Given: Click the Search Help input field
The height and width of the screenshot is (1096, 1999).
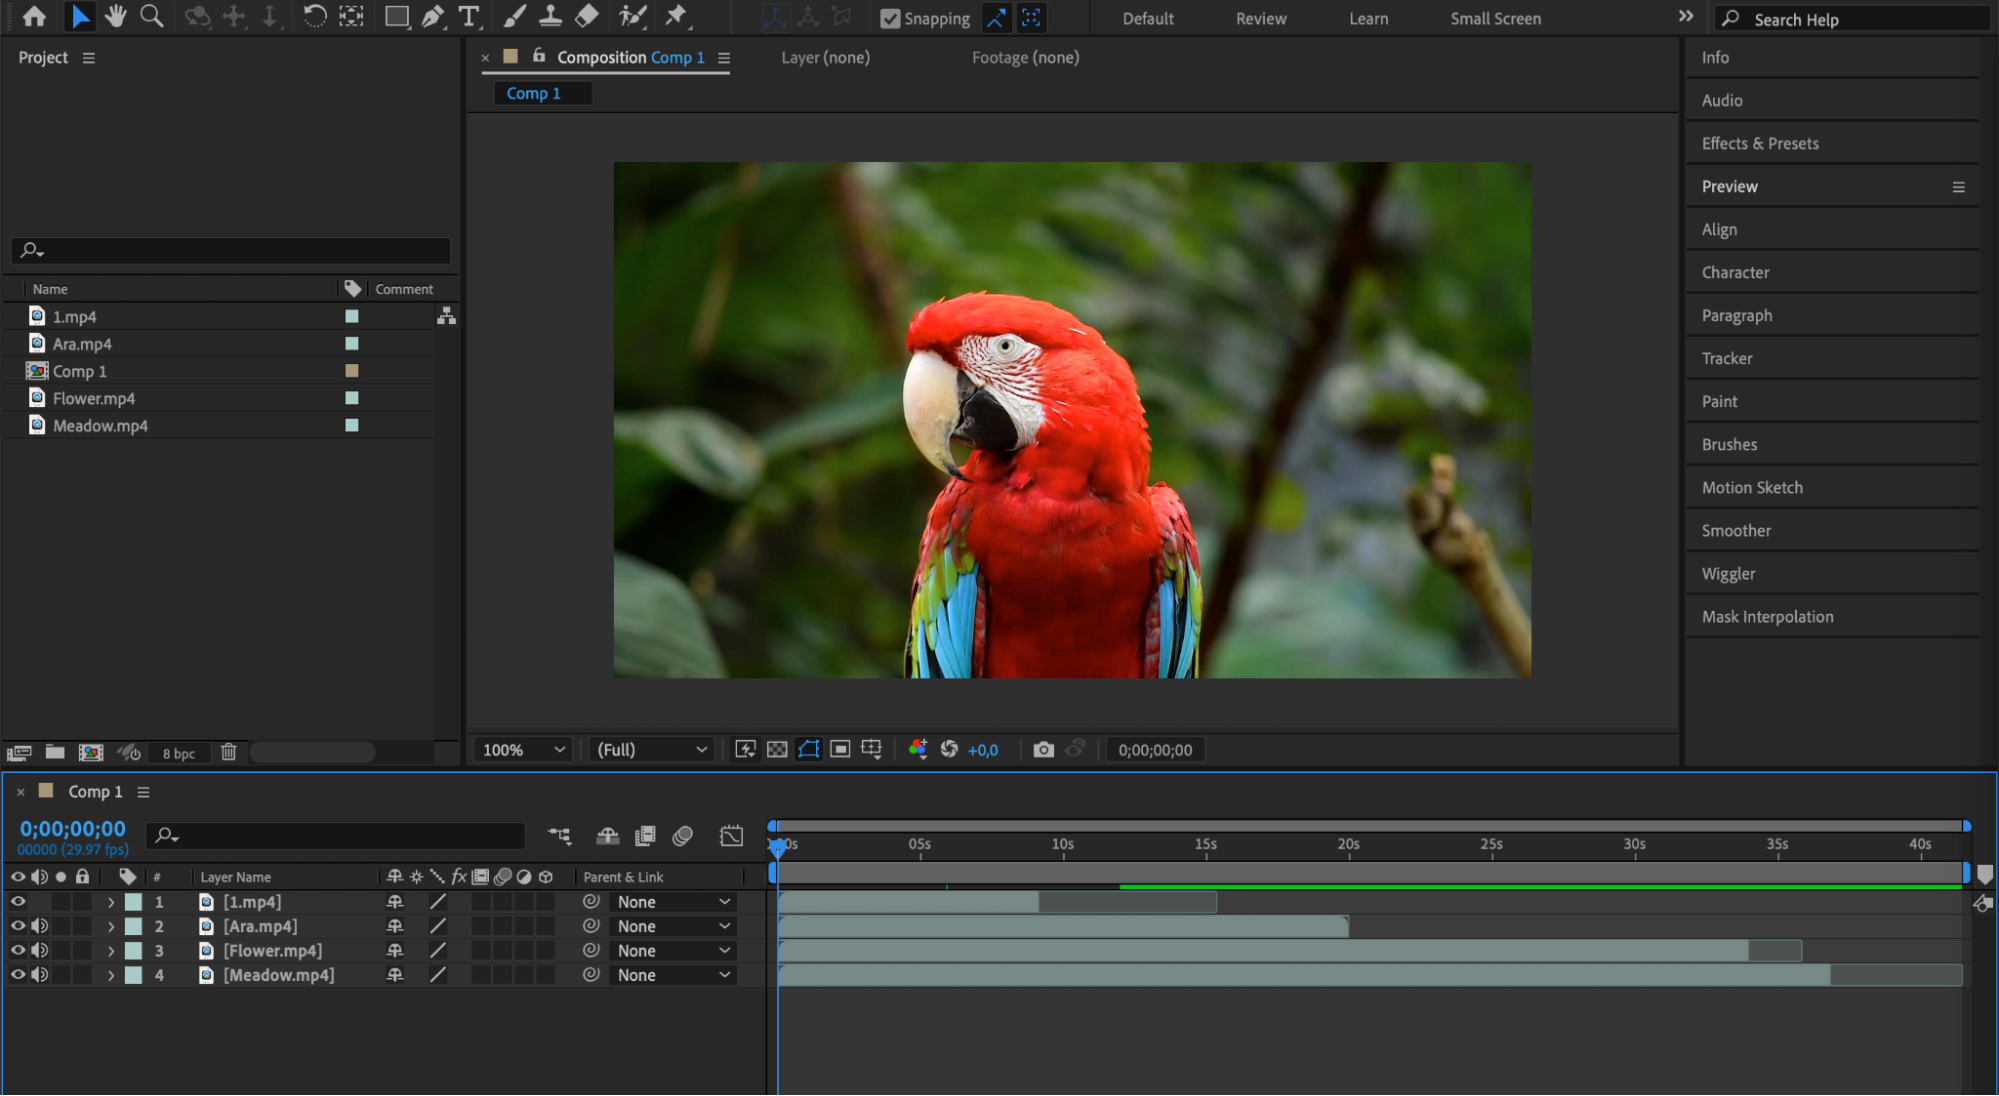Looking at the screenshot, I should pos(1860,19).
